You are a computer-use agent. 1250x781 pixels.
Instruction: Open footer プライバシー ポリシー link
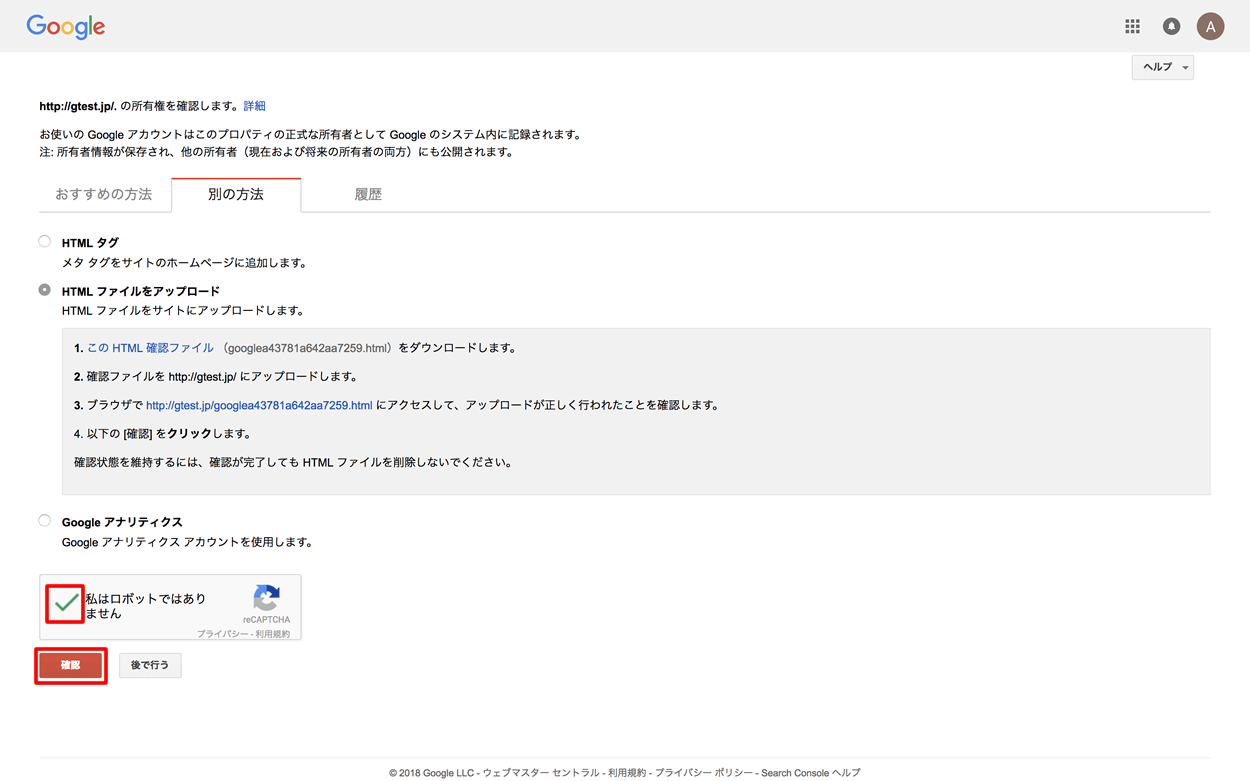pos(704,773)
